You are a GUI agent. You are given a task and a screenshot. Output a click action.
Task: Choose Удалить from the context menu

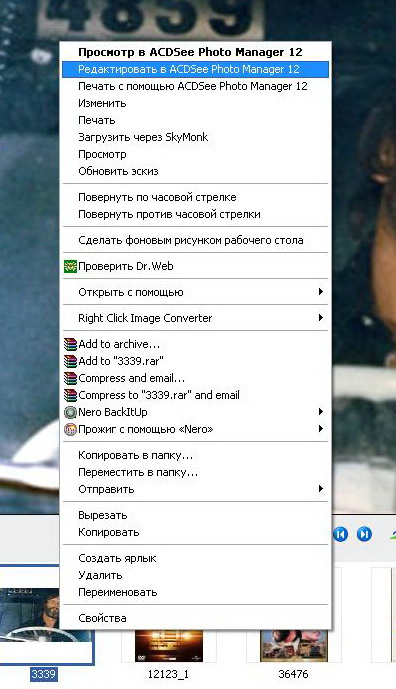pyautogui.click(x=196, y=575)
